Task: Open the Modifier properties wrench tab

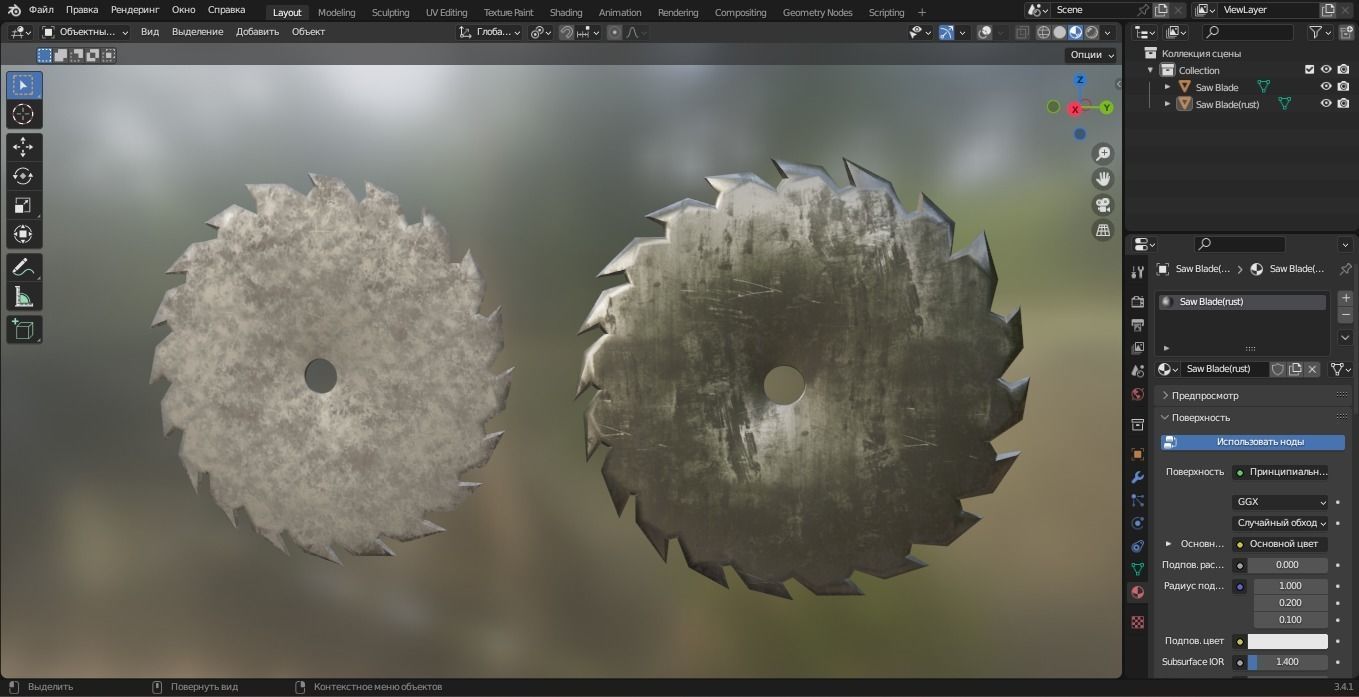Action: (1137, 477)
